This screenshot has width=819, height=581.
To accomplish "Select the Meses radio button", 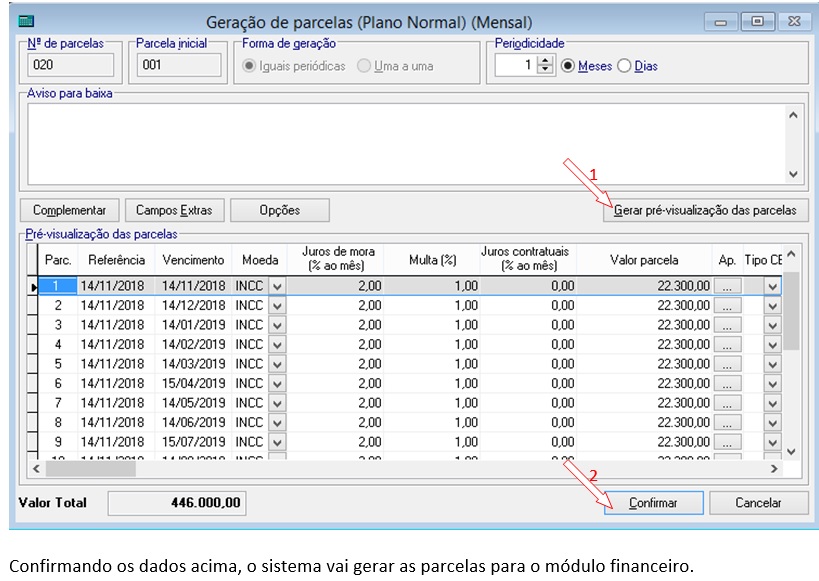I will tap(568, 66).
